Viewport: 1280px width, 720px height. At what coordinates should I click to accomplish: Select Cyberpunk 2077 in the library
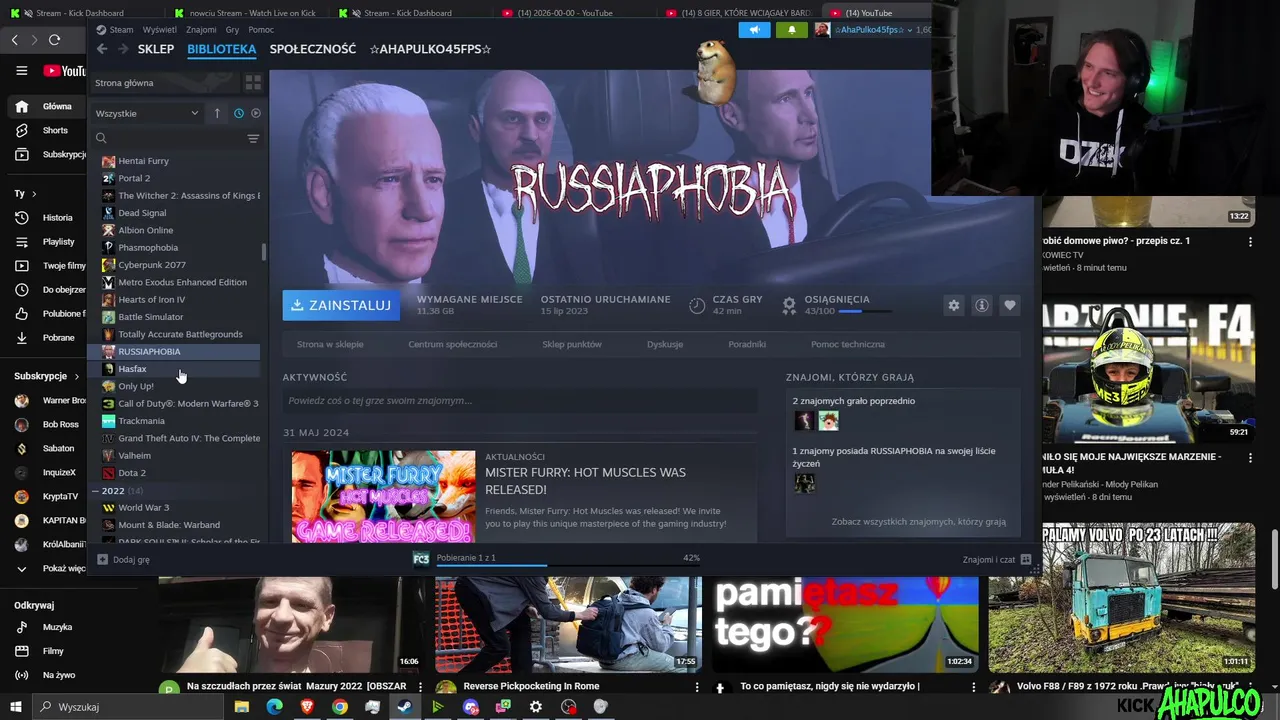(174, 265)
